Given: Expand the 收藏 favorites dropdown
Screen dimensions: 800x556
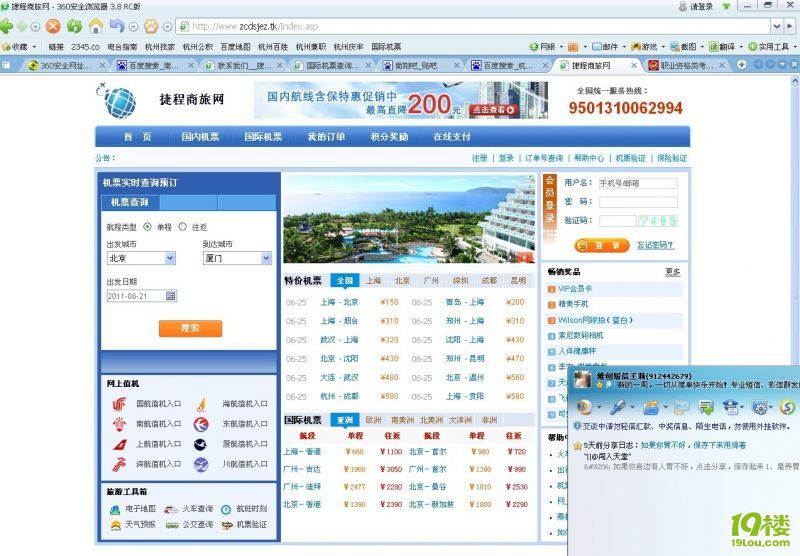Looking at the screenshot, I should pyautogui.click(x=34, y=46).
